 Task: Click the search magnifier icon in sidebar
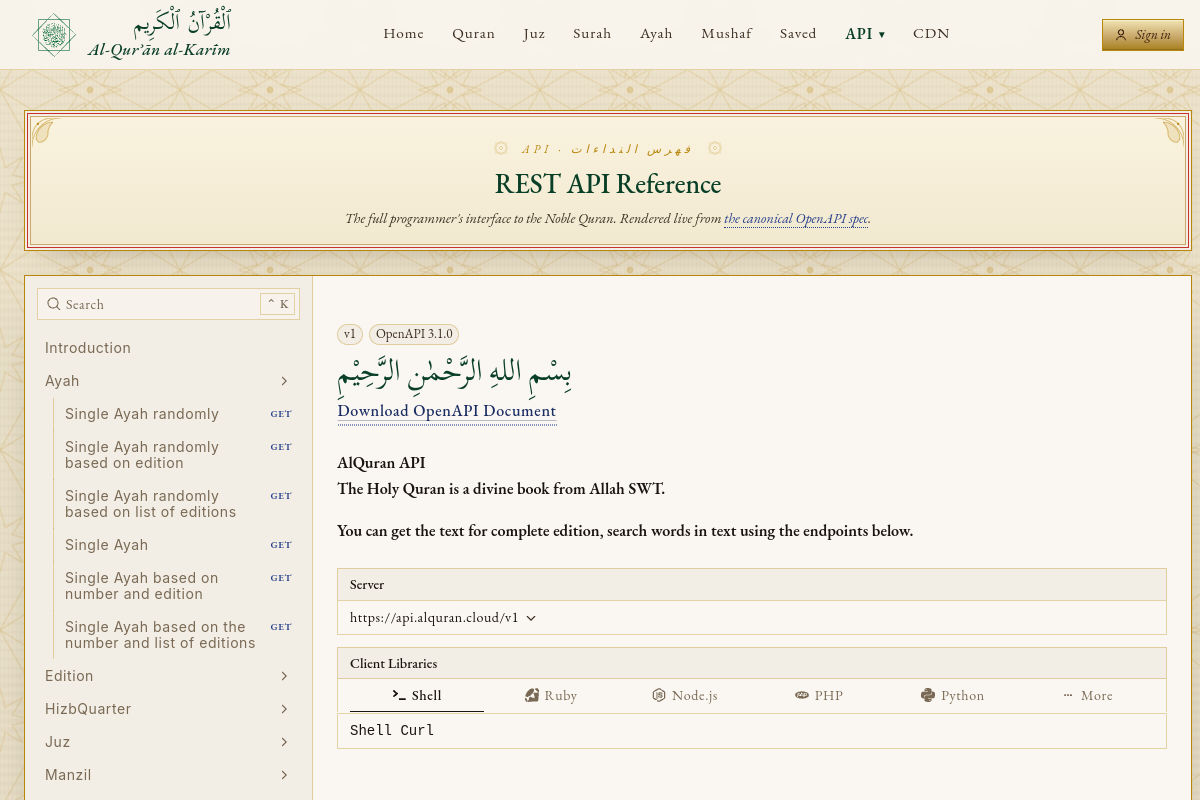[x=54, y=304]
